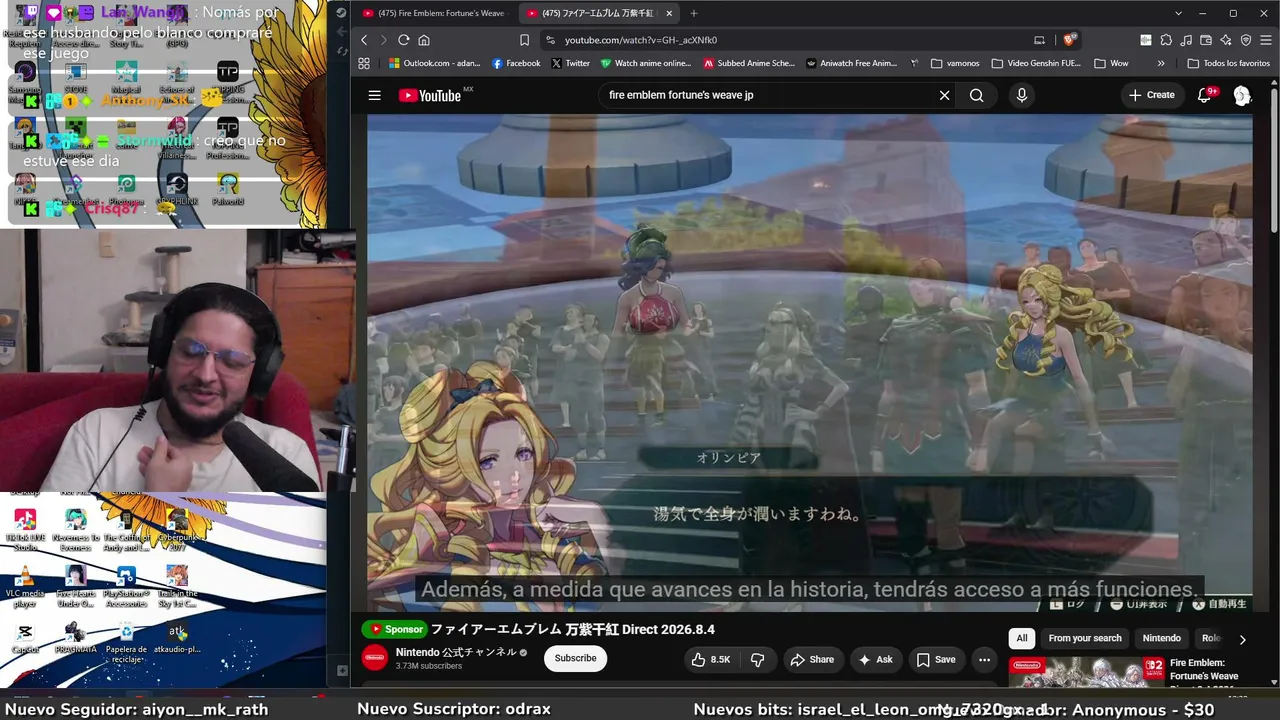
Task: Go forward in the browser
Action: (383, 40)
